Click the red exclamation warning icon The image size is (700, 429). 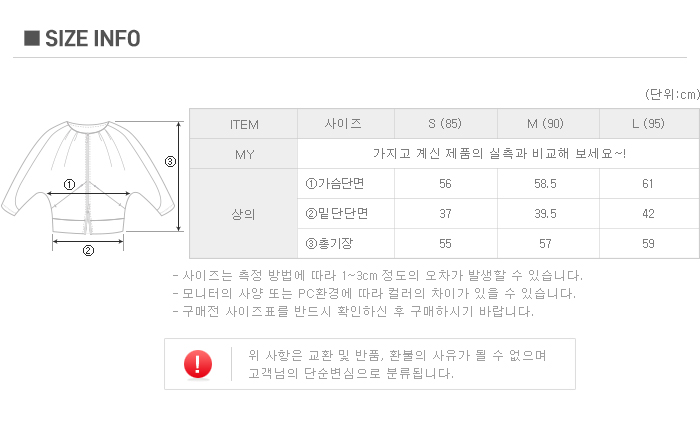[198, 364]
